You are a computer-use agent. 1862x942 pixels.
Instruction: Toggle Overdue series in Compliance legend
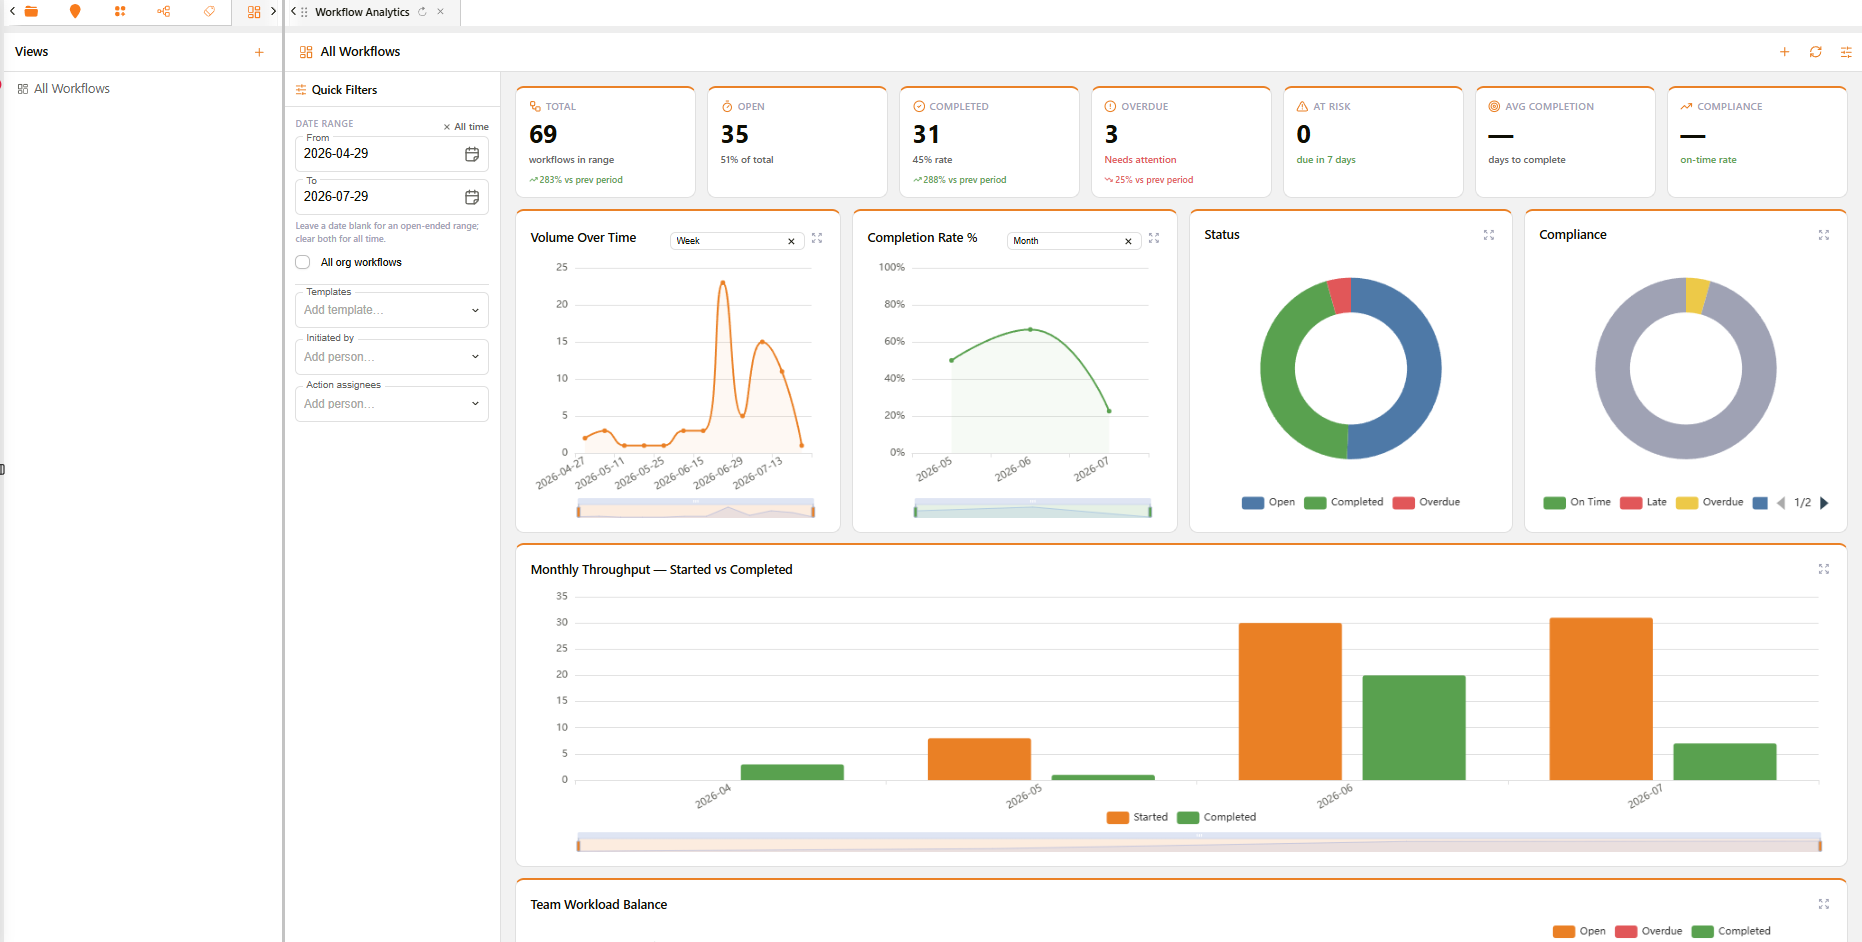[1710, 502]
